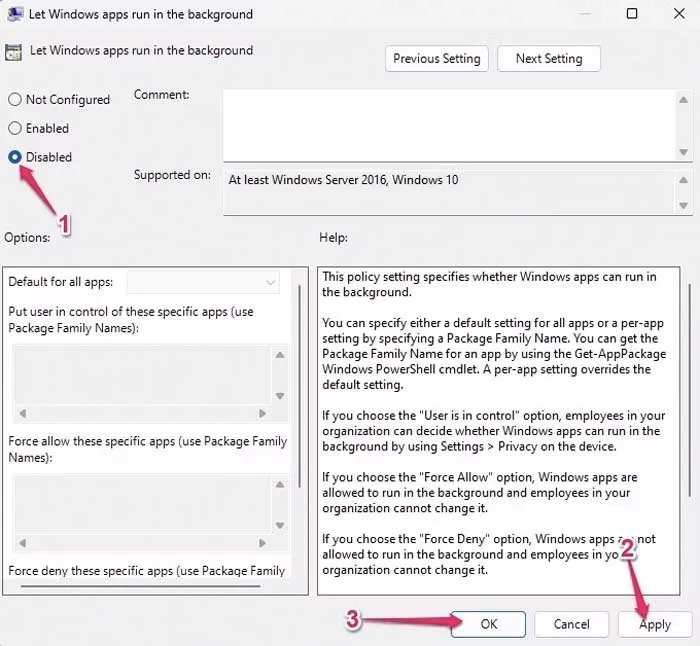This screenshot has width=700, height=646.
Task: Choose the Not Configured option
Action: click(16, 99)
